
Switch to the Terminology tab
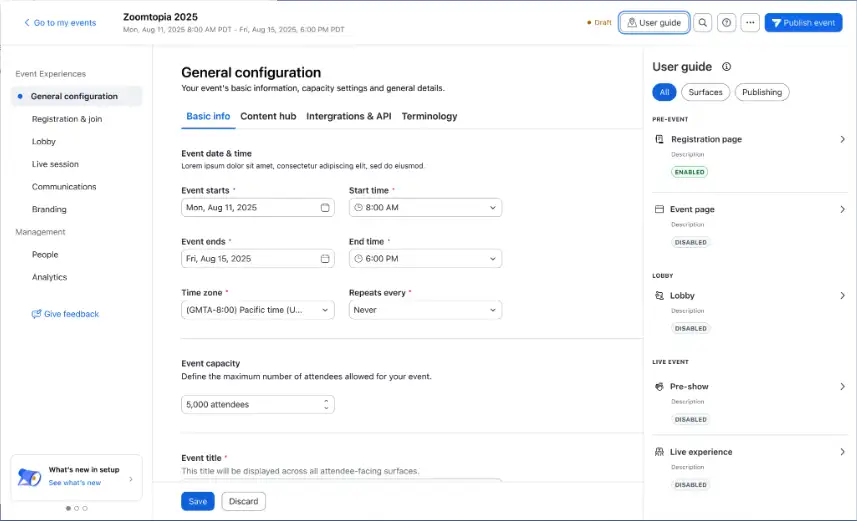(x=430, y=116)
